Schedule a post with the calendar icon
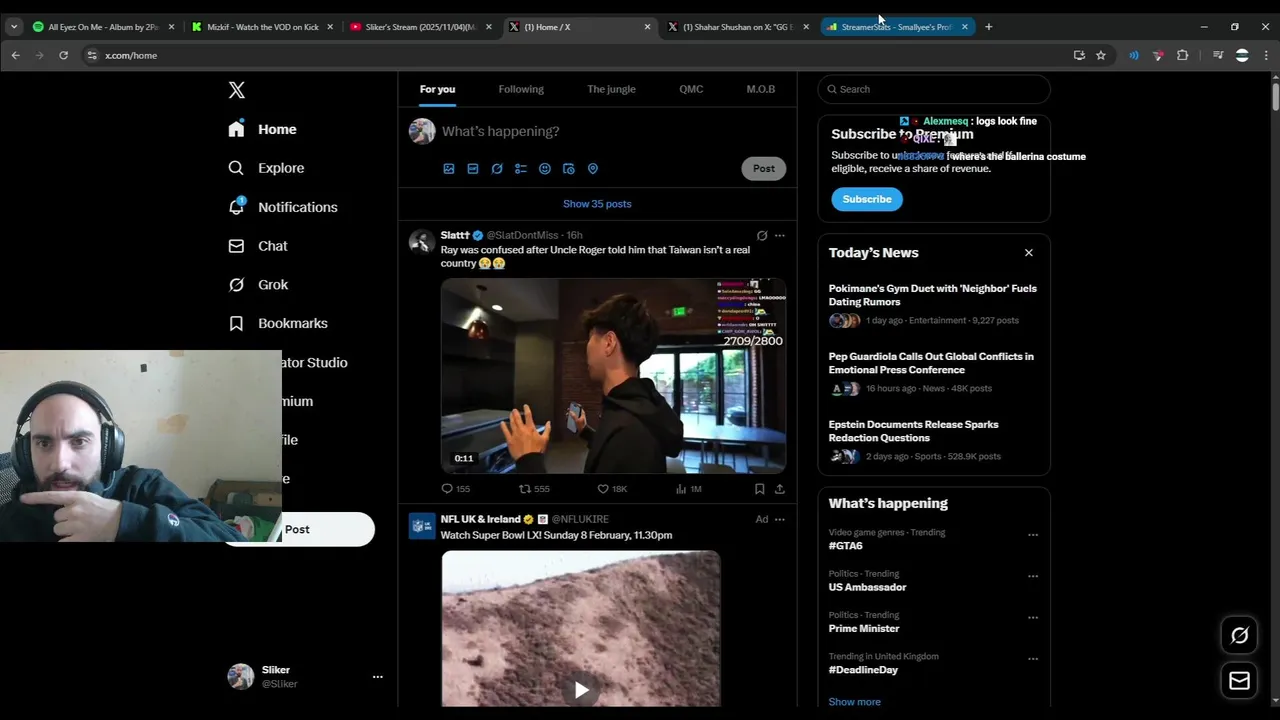 [569, 169]
